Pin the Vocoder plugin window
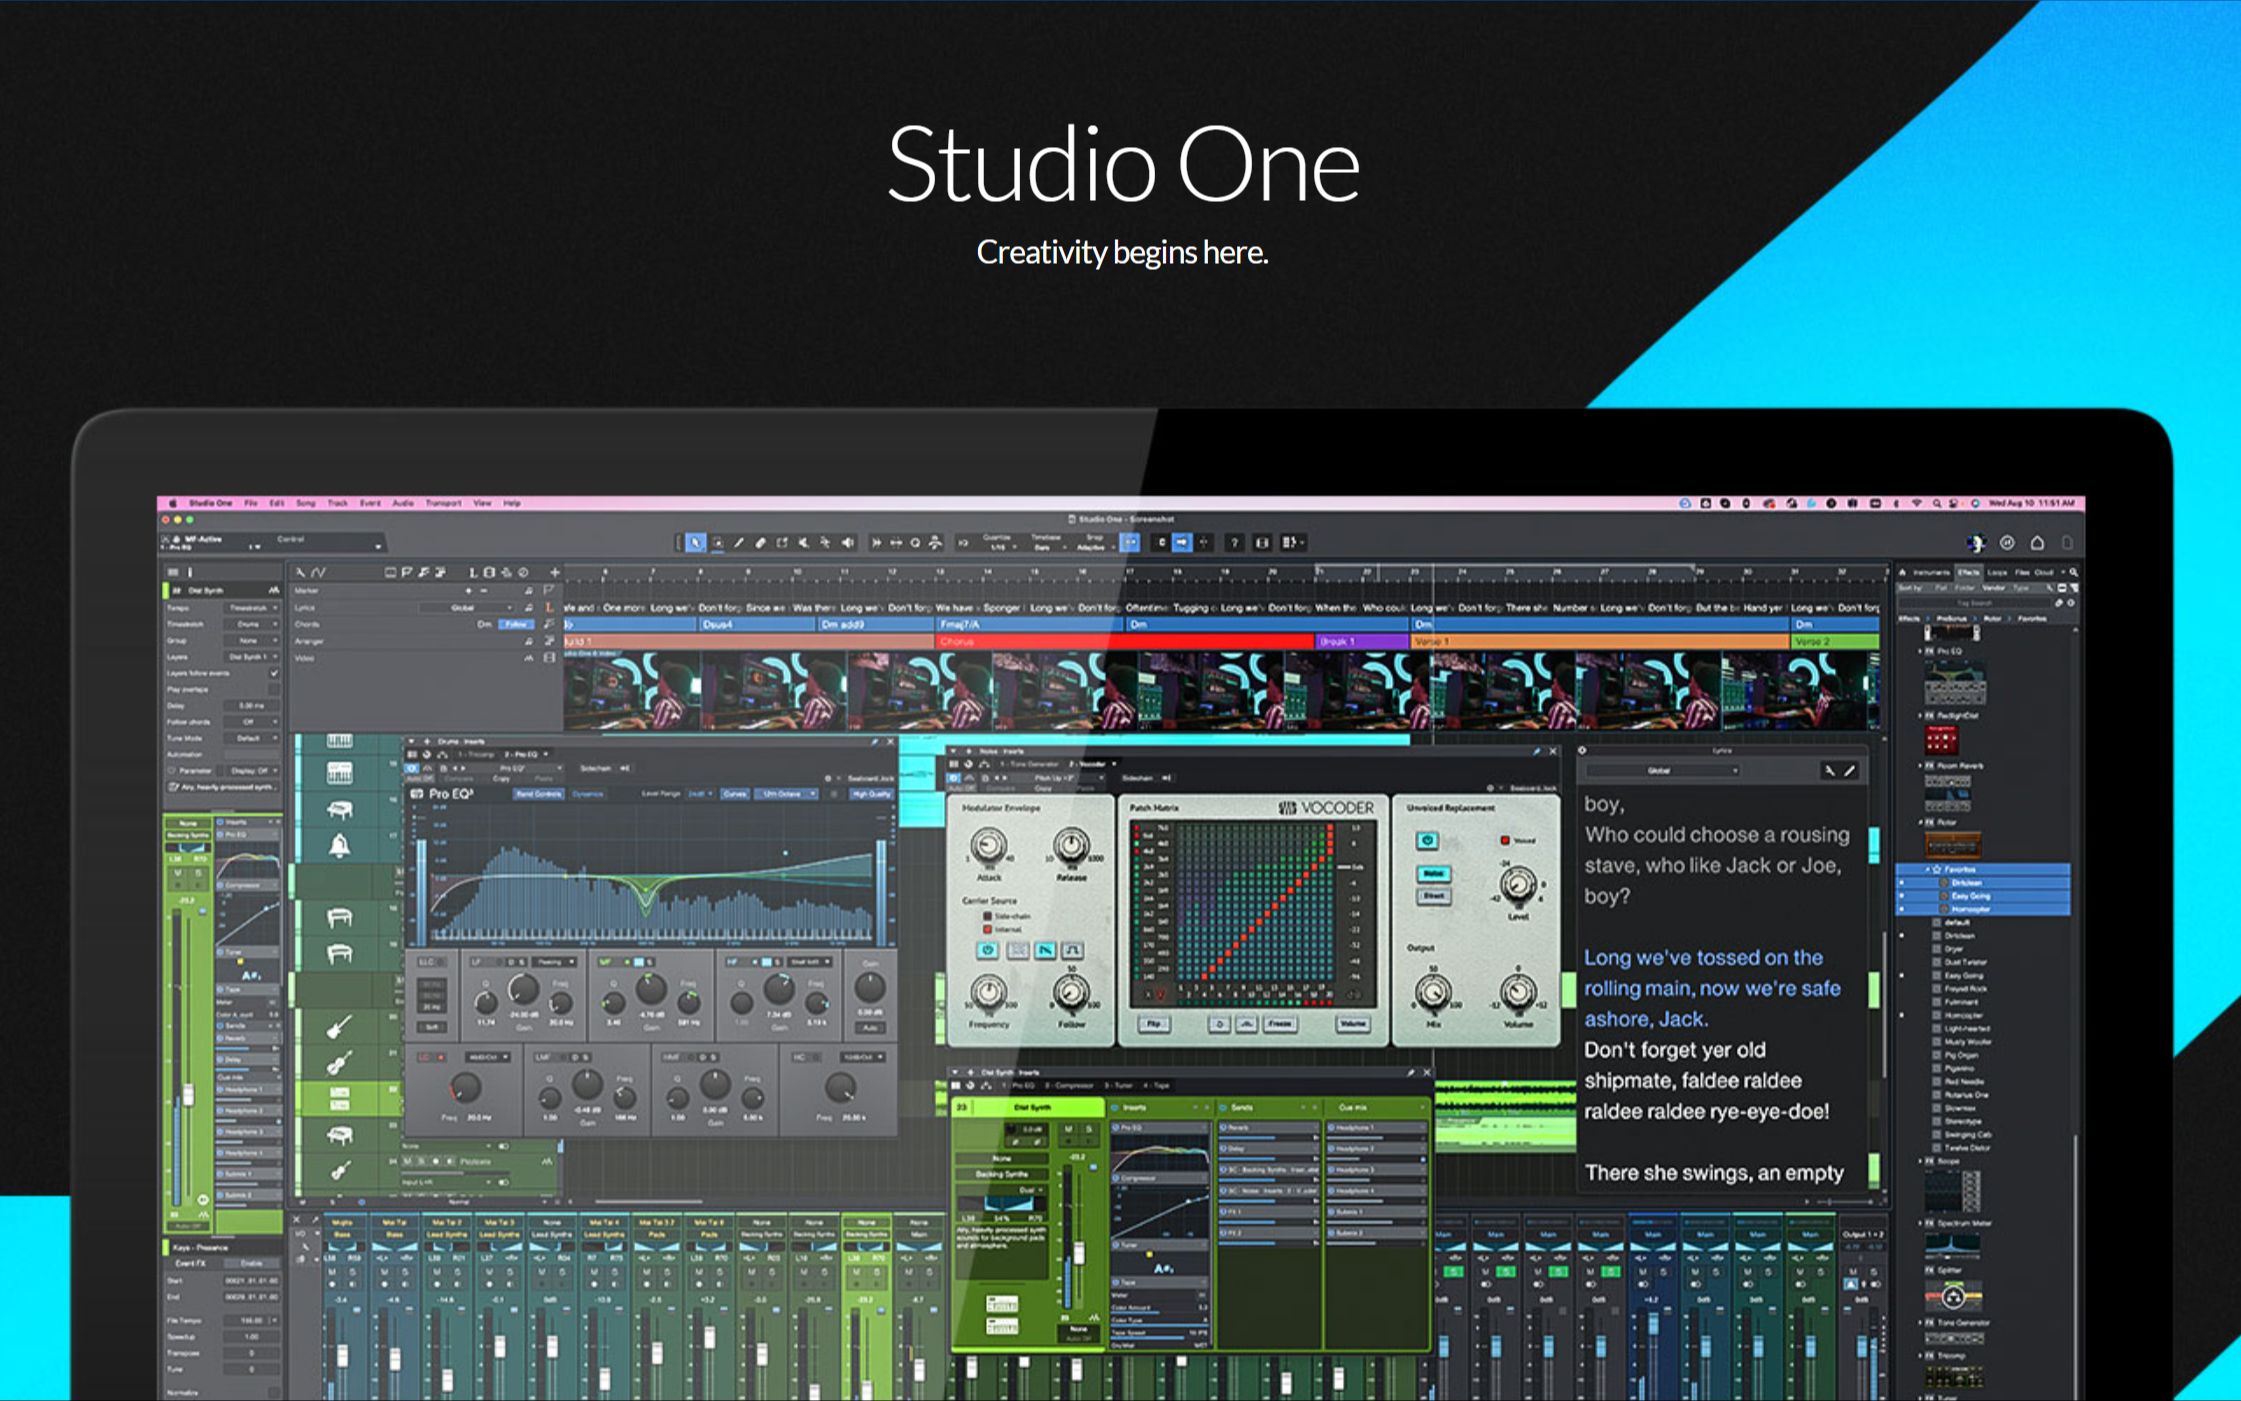Image resolution: width=2241 pixels, height=1401 pixels. (x=1537, y=751)
